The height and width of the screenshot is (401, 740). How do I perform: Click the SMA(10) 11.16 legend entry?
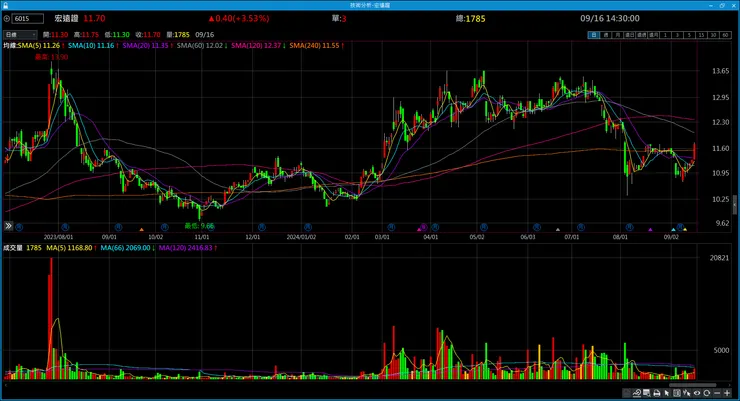click(x=93, y=46)
